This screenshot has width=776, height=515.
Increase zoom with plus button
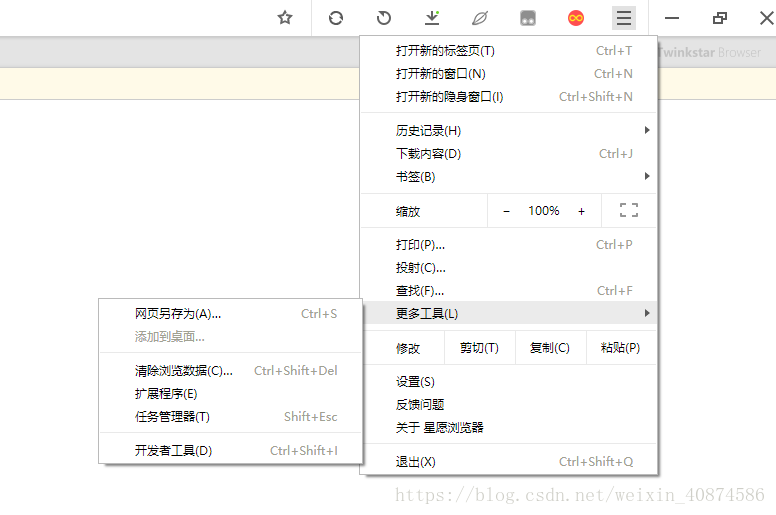[582, 211]
